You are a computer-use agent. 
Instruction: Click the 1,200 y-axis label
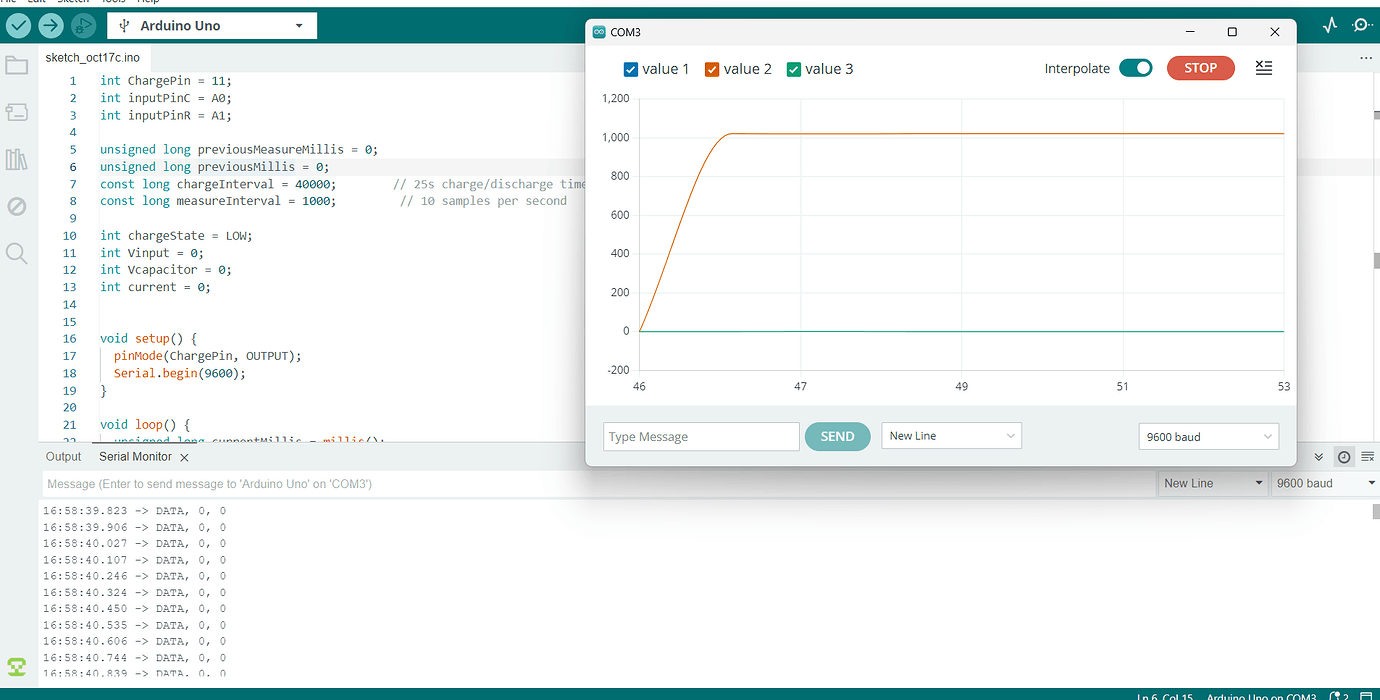pyautogui.click(x=617, y=99)
